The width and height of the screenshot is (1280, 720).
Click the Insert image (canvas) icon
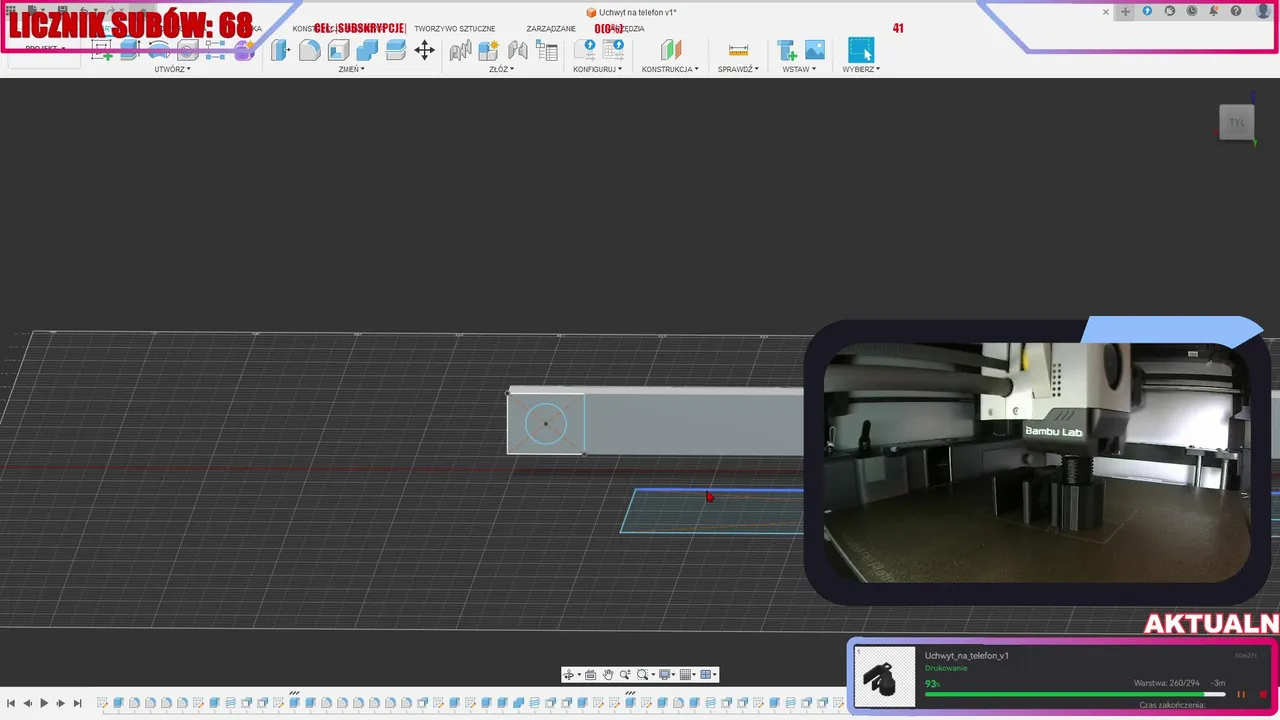tap(815, 50)
